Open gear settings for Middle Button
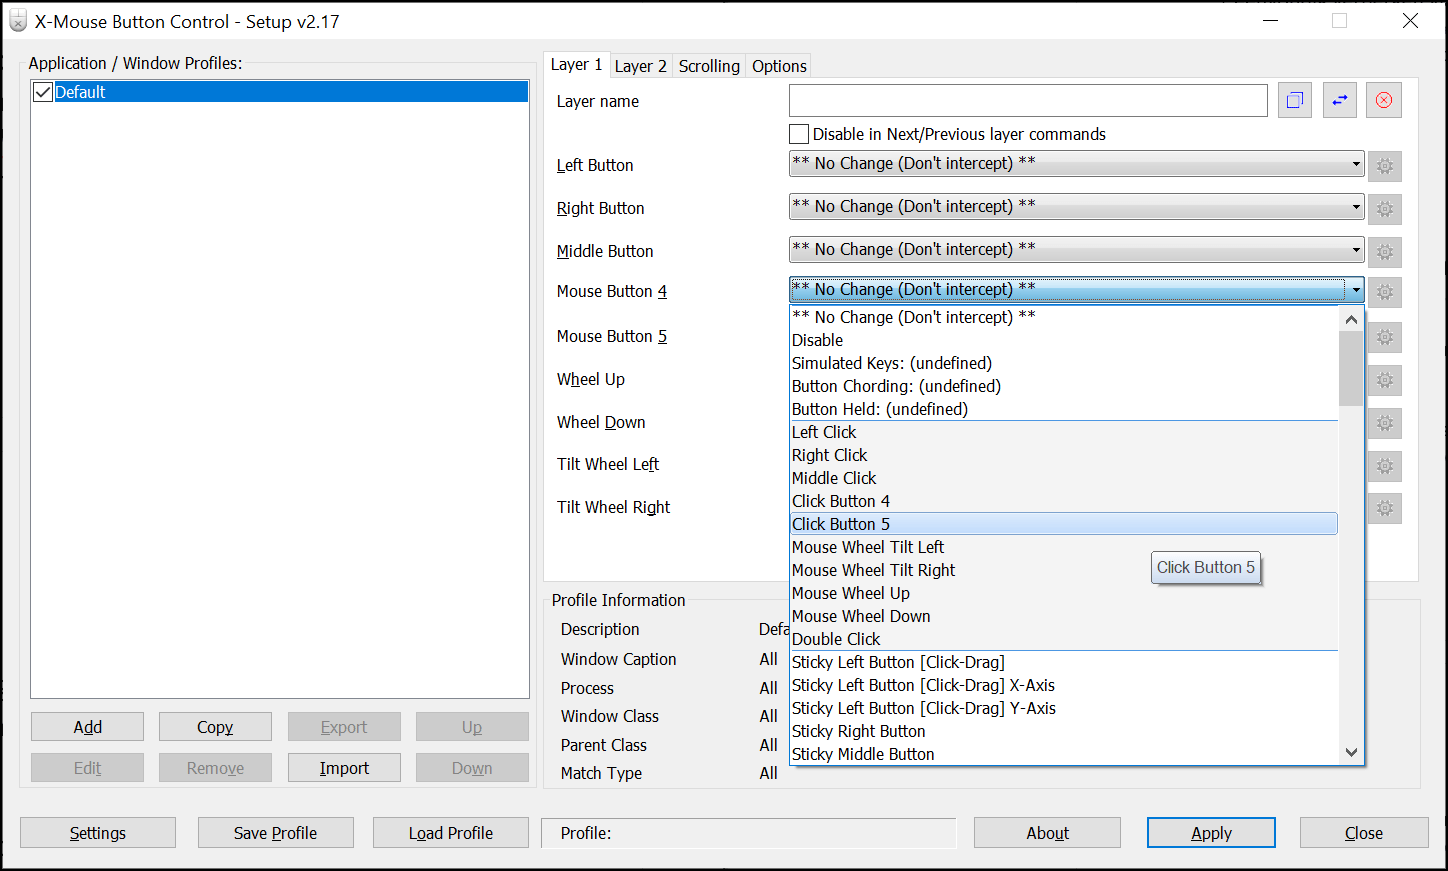Viewport: 1448px width, 871px height. pos(1385,252)
